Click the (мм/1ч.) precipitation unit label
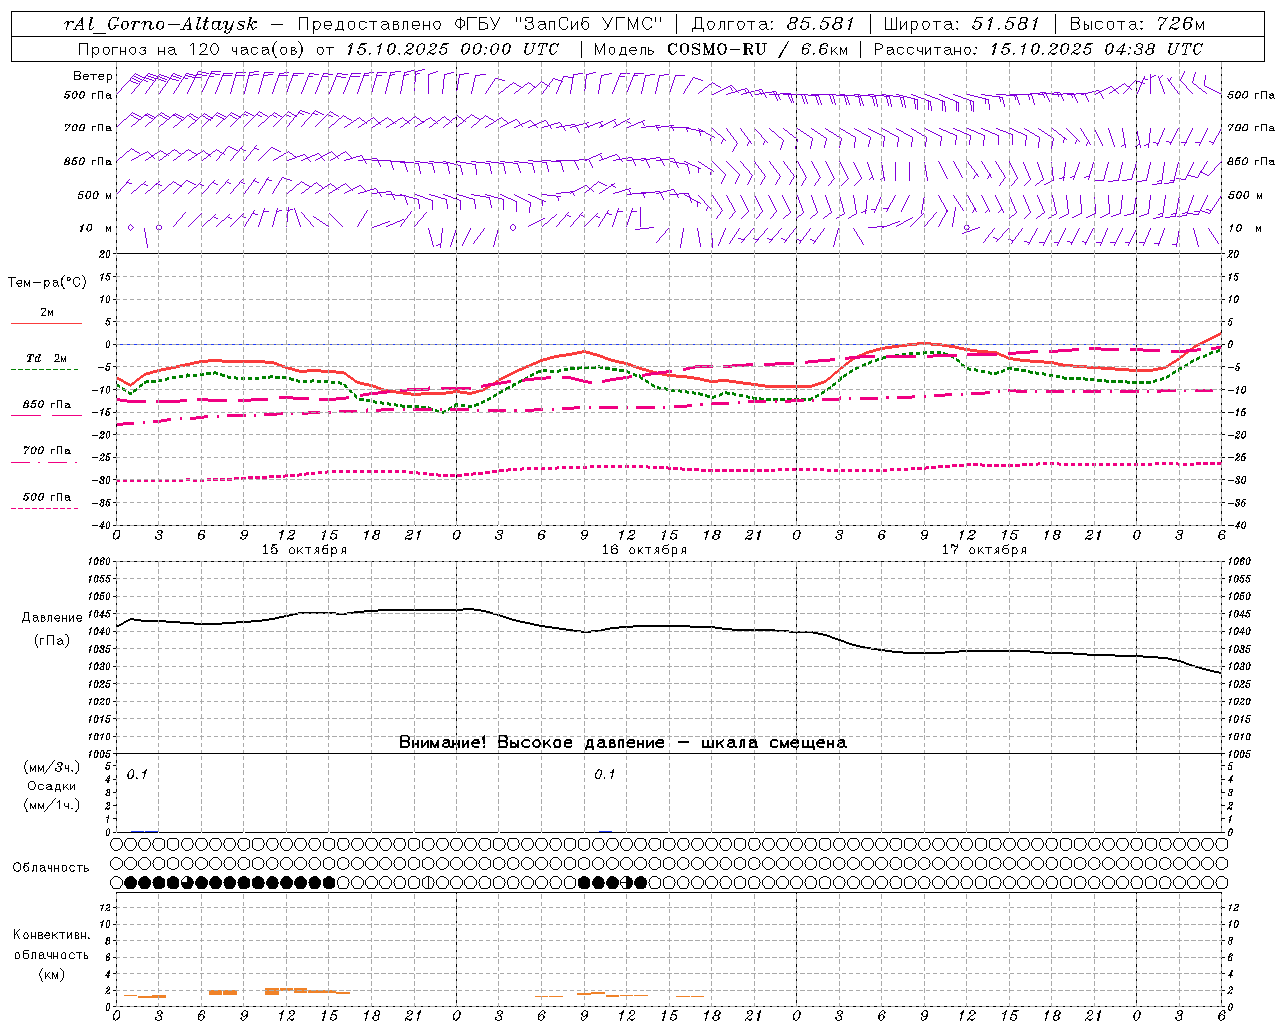Viewport: 1280px width, 1024px height. tap(52, 805)
